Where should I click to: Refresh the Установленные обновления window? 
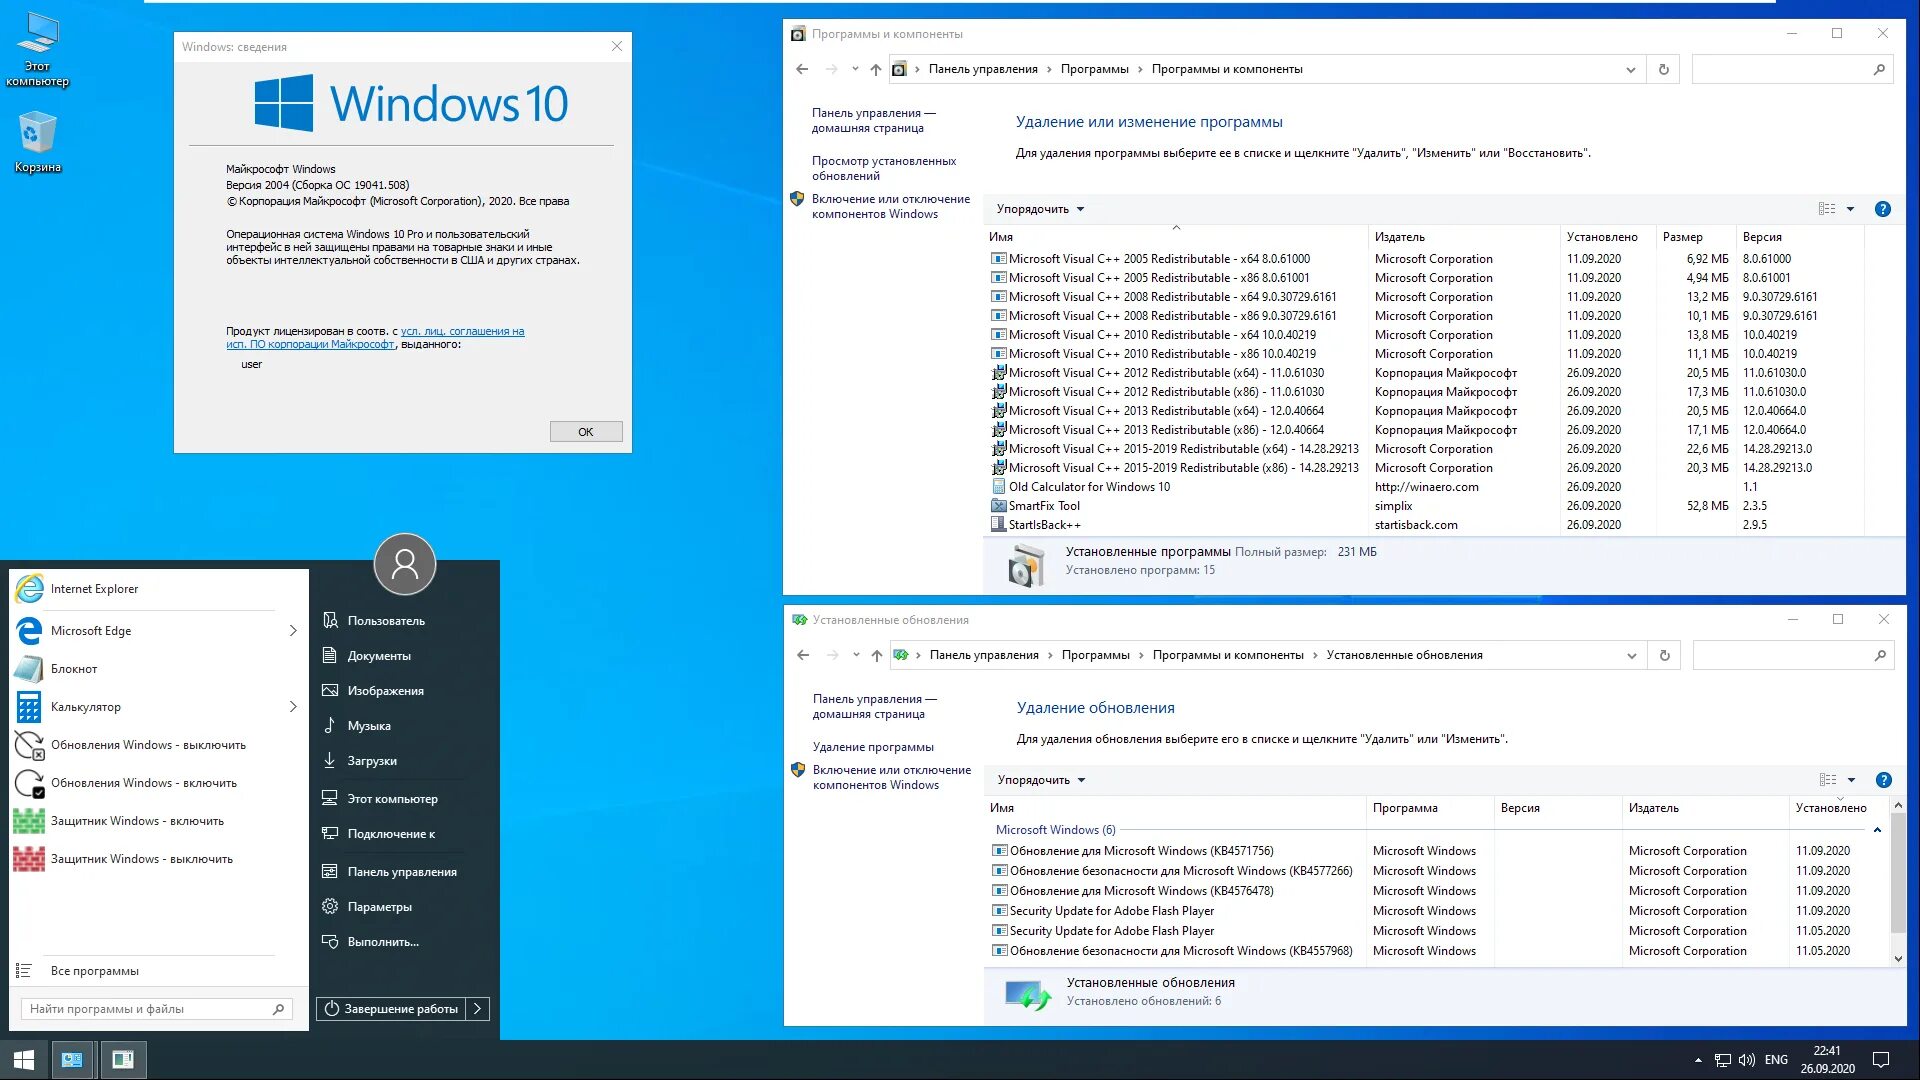(1665, 655)
